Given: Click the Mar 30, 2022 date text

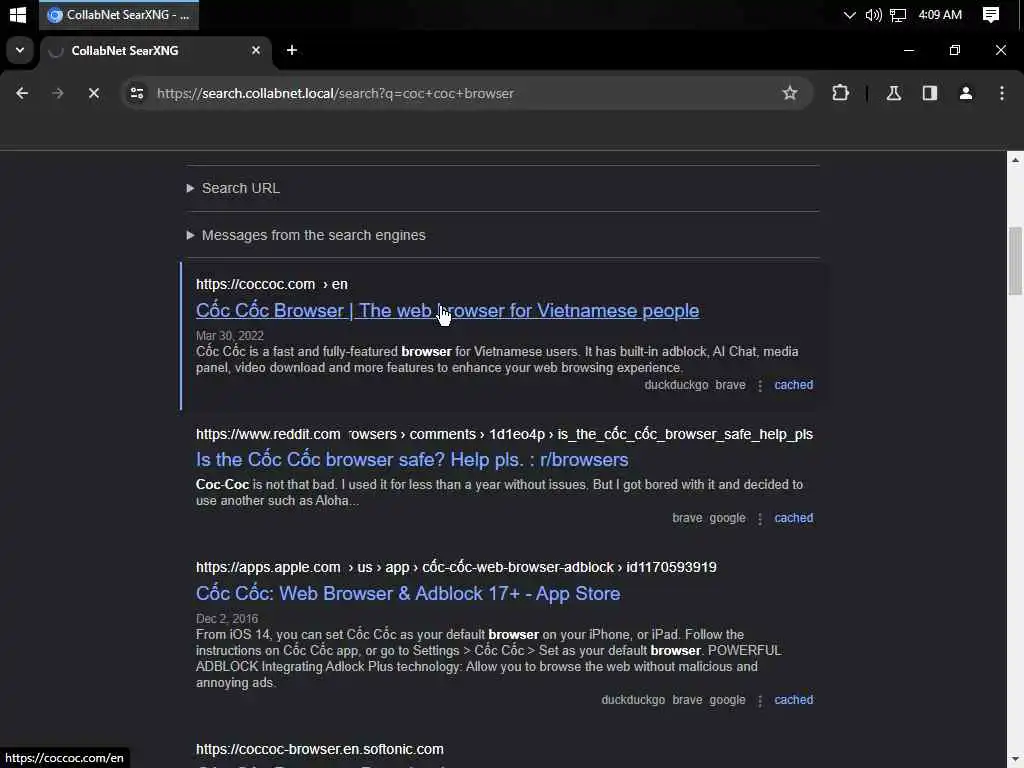Looking at the screenshot, I should pyautogui.click(x=230, y=336).
